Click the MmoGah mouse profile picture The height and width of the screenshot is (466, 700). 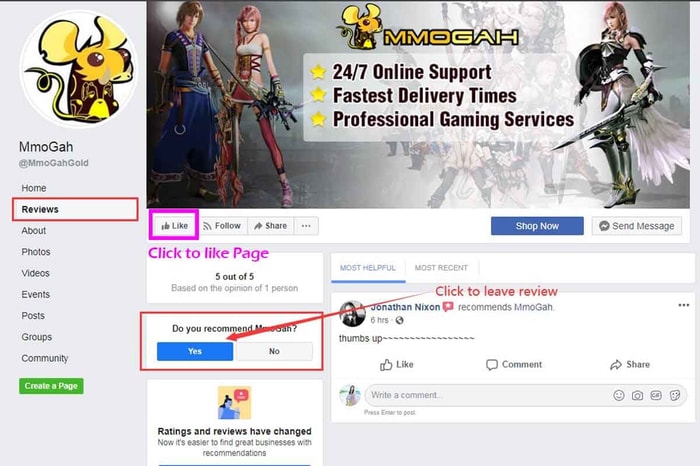pos(79,69)
